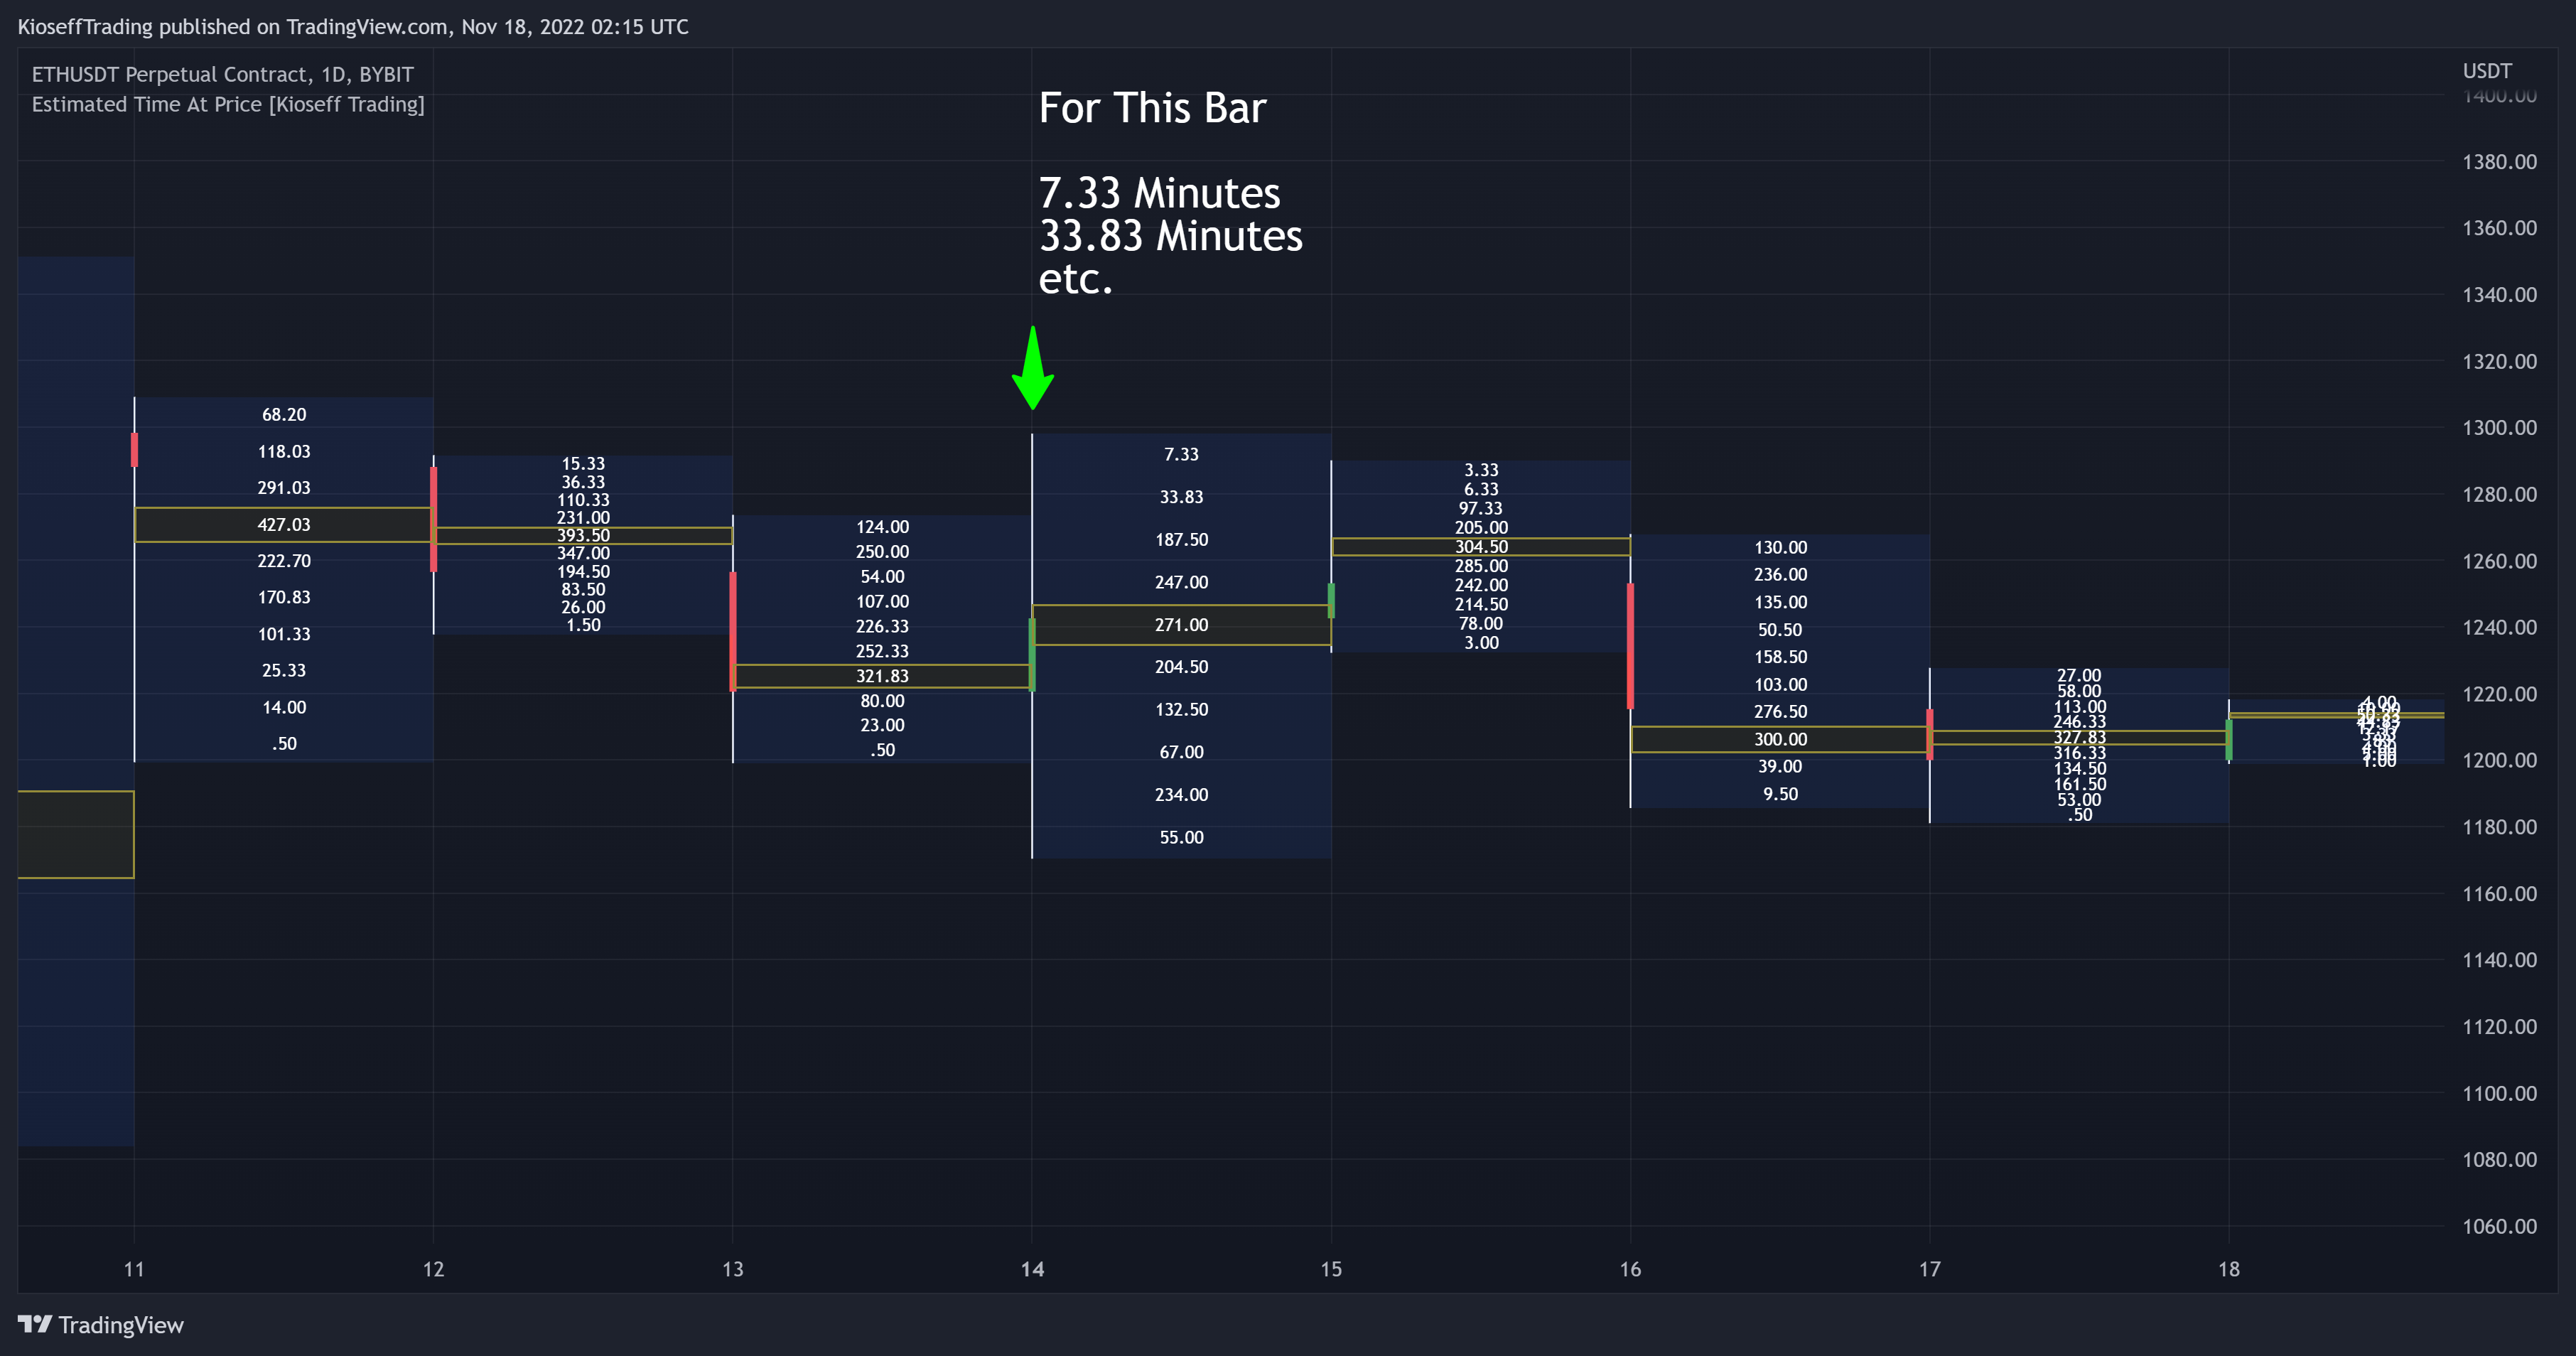Click the 1060.00 price axis label

tap(2499, 1226)
